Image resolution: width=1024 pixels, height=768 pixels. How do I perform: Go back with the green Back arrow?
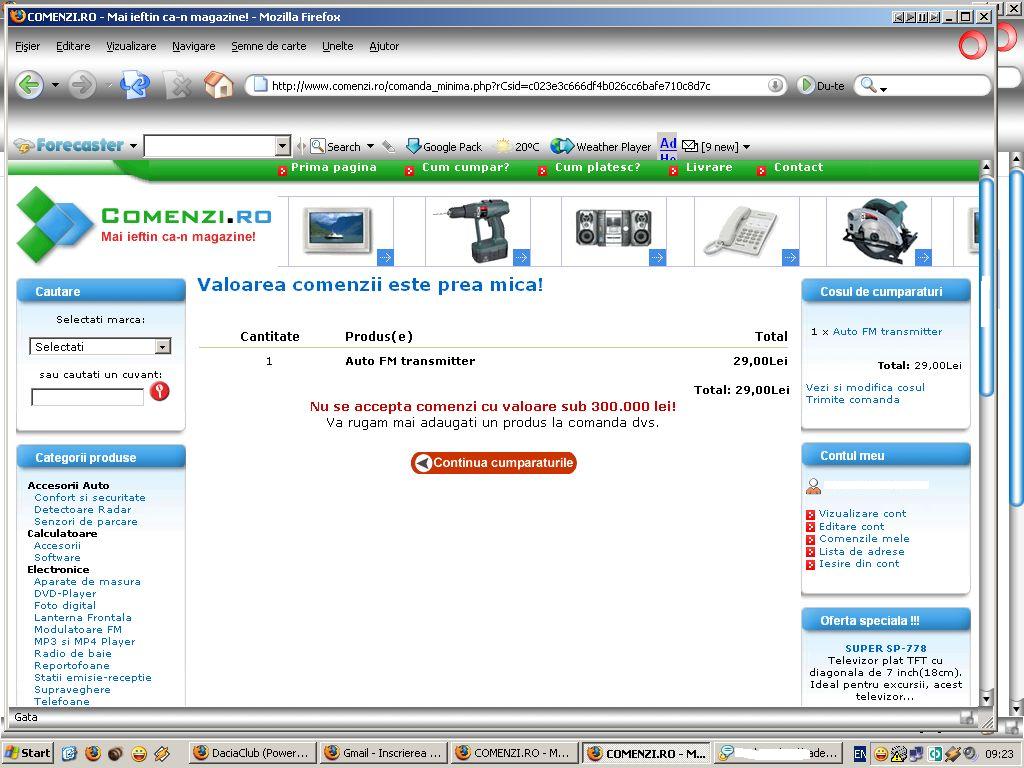point(29,85)
